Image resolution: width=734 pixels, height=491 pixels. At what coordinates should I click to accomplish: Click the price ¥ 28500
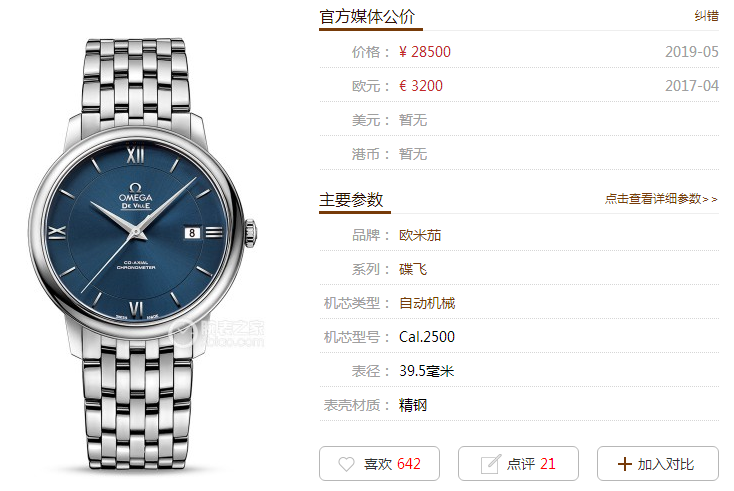pos(425,51)
